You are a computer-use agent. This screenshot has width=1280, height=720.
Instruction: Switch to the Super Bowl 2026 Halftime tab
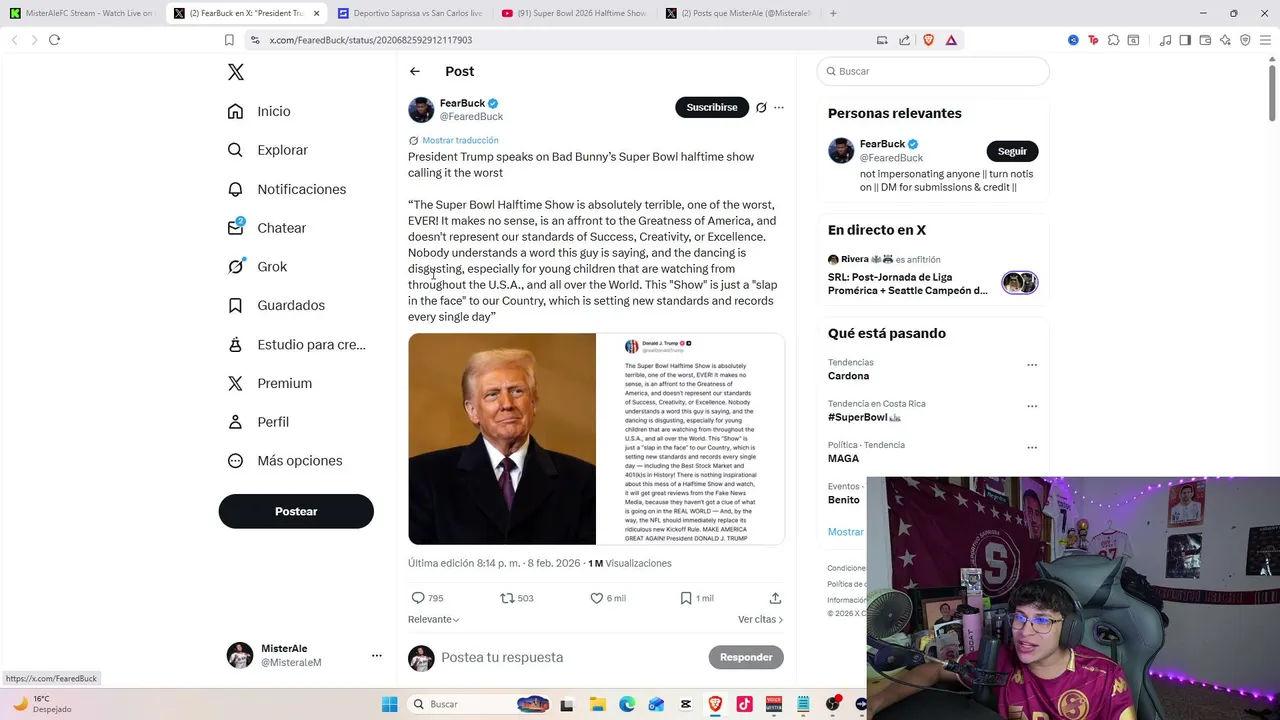coord(574,13)
